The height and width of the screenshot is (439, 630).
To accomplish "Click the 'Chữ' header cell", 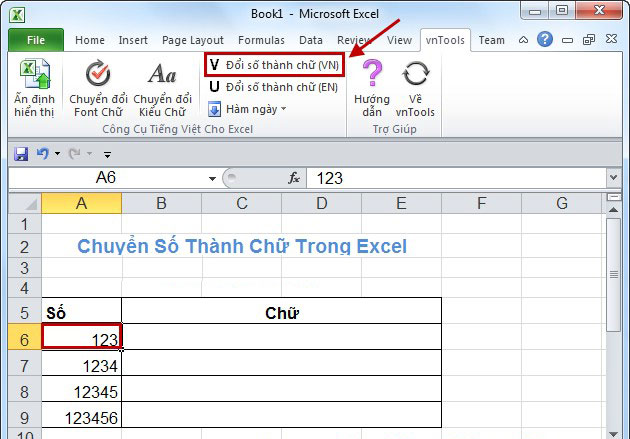I will (x=282, y=312).
